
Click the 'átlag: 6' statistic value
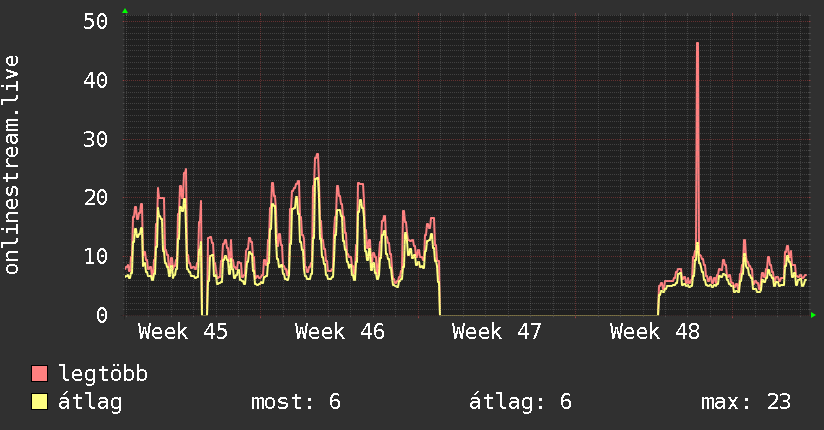(520, 402)
